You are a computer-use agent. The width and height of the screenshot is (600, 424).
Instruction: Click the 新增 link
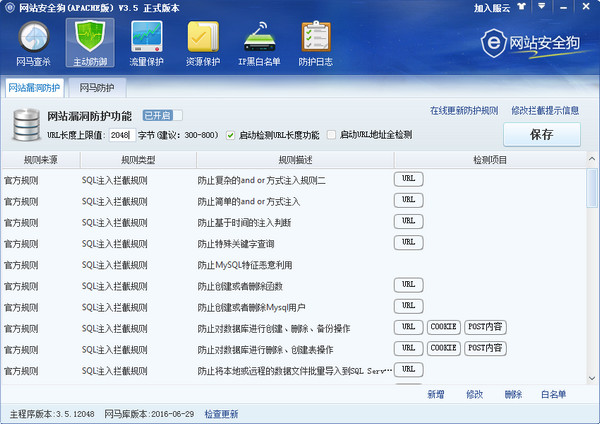(435, 395)
